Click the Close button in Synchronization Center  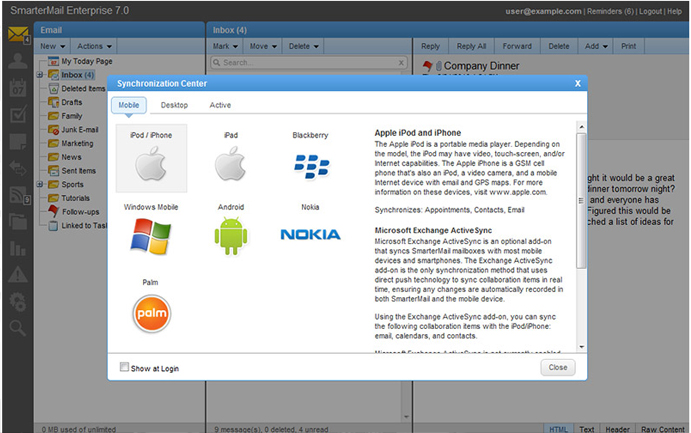tap(558, 367)
